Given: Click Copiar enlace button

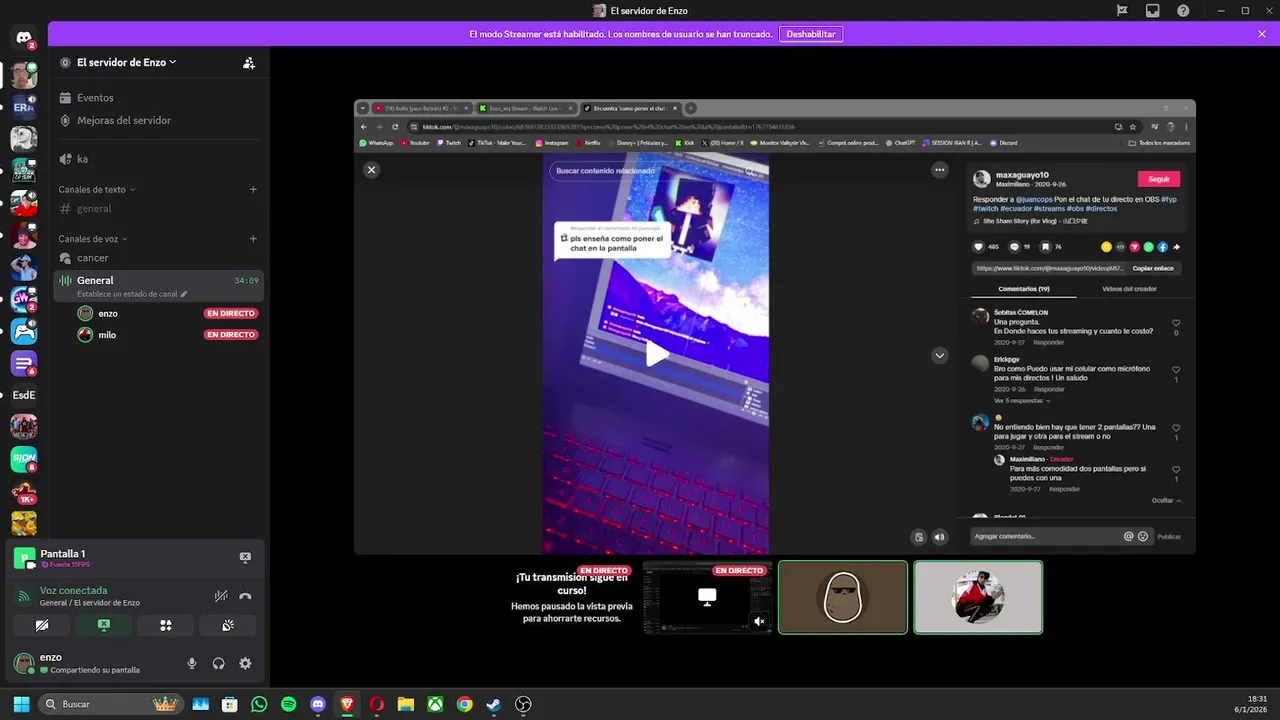Looking at the screenshot, I should 1153,268.
